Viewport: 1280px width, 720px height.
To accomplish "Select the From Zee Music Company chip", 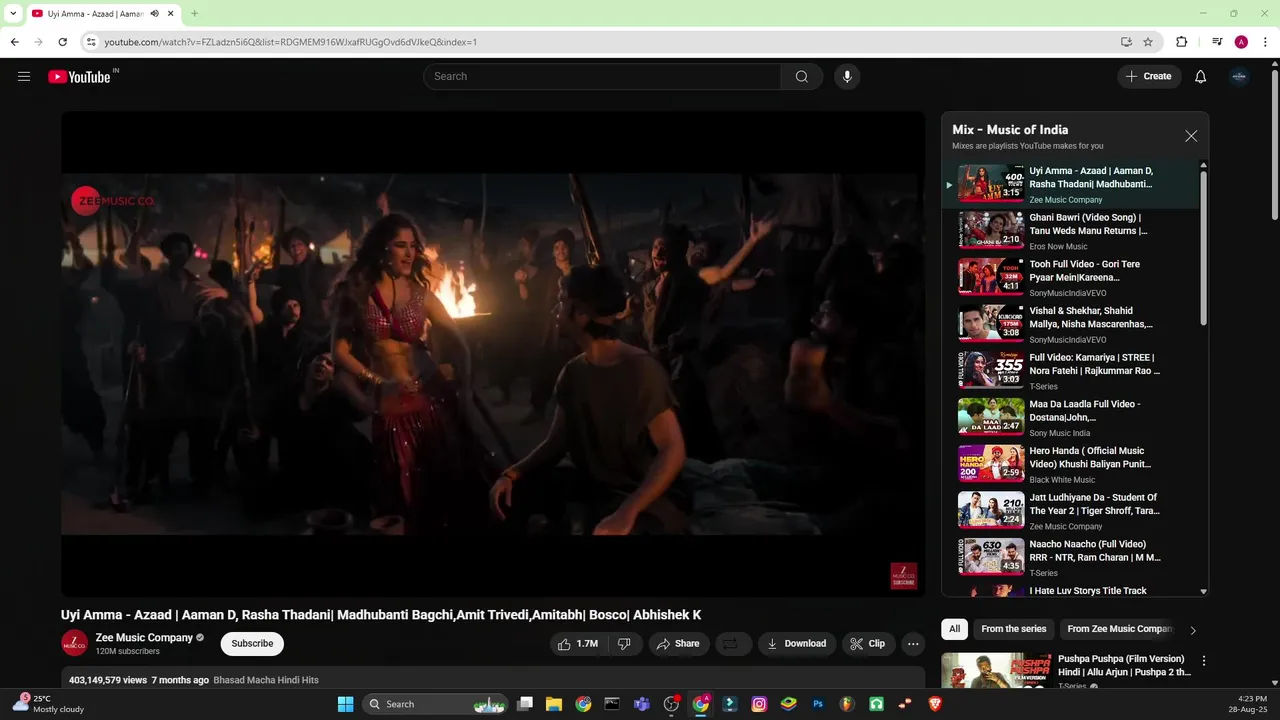I will pos(1119,629).
